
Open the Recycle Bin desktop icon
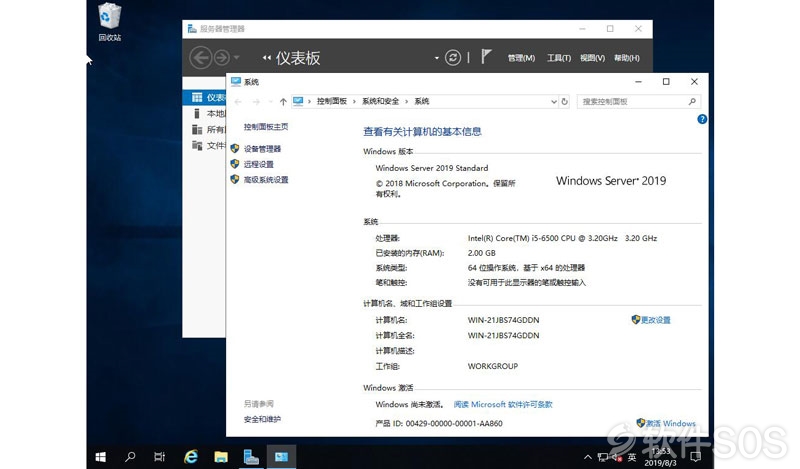110,22
